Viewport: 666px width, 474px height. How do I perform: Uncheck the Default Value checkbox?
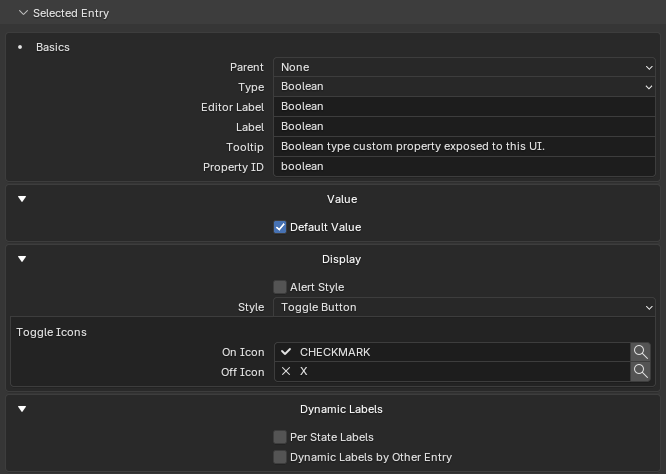point(280,227)
